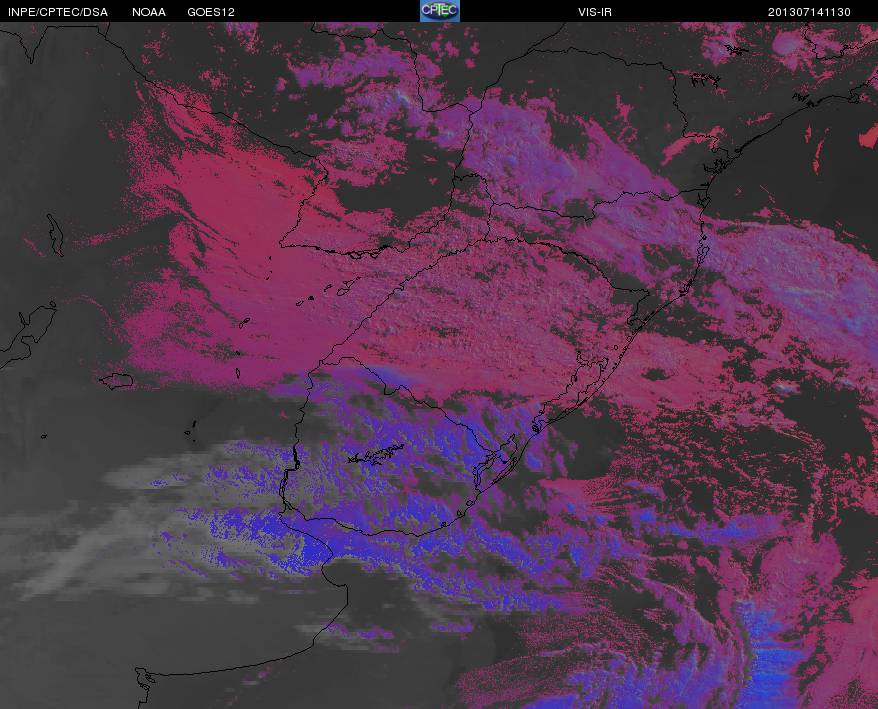Click the CPTEC logo in header
878x709 pixels.
point(440,11)
